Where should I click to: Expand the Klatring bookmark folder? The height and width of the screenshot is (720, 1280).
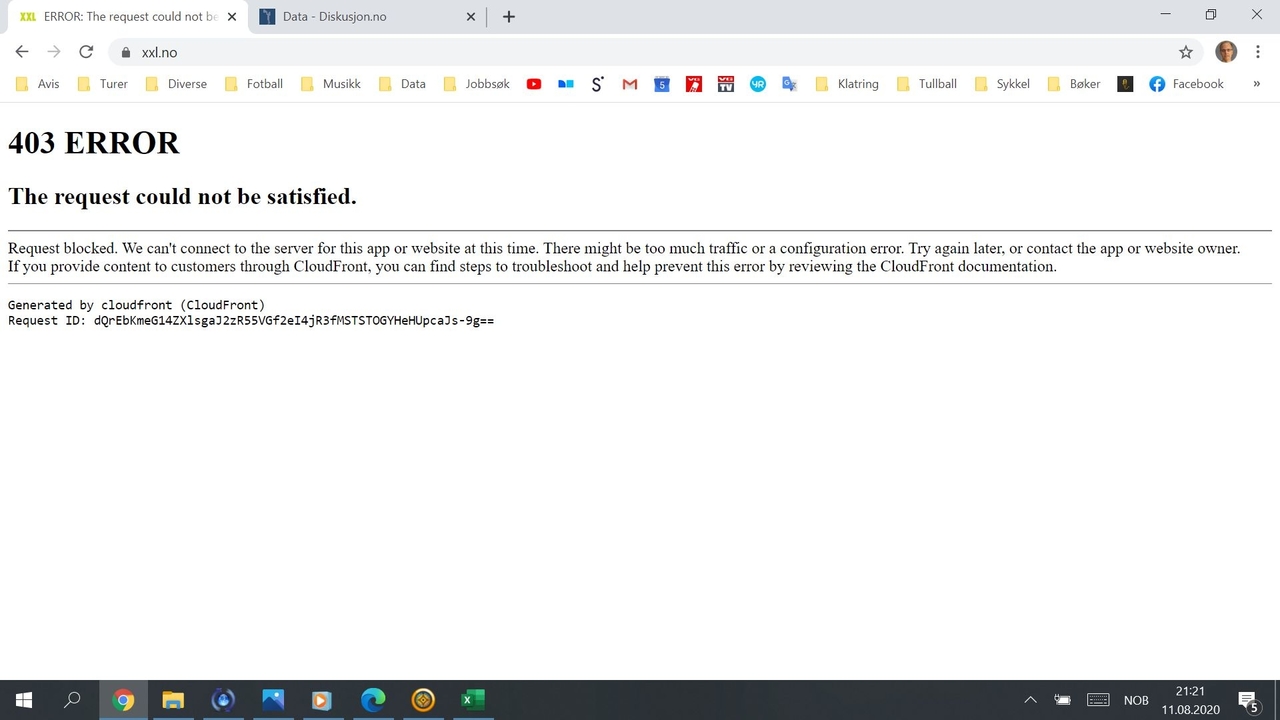pyautogui.click(x=847, y=84)
